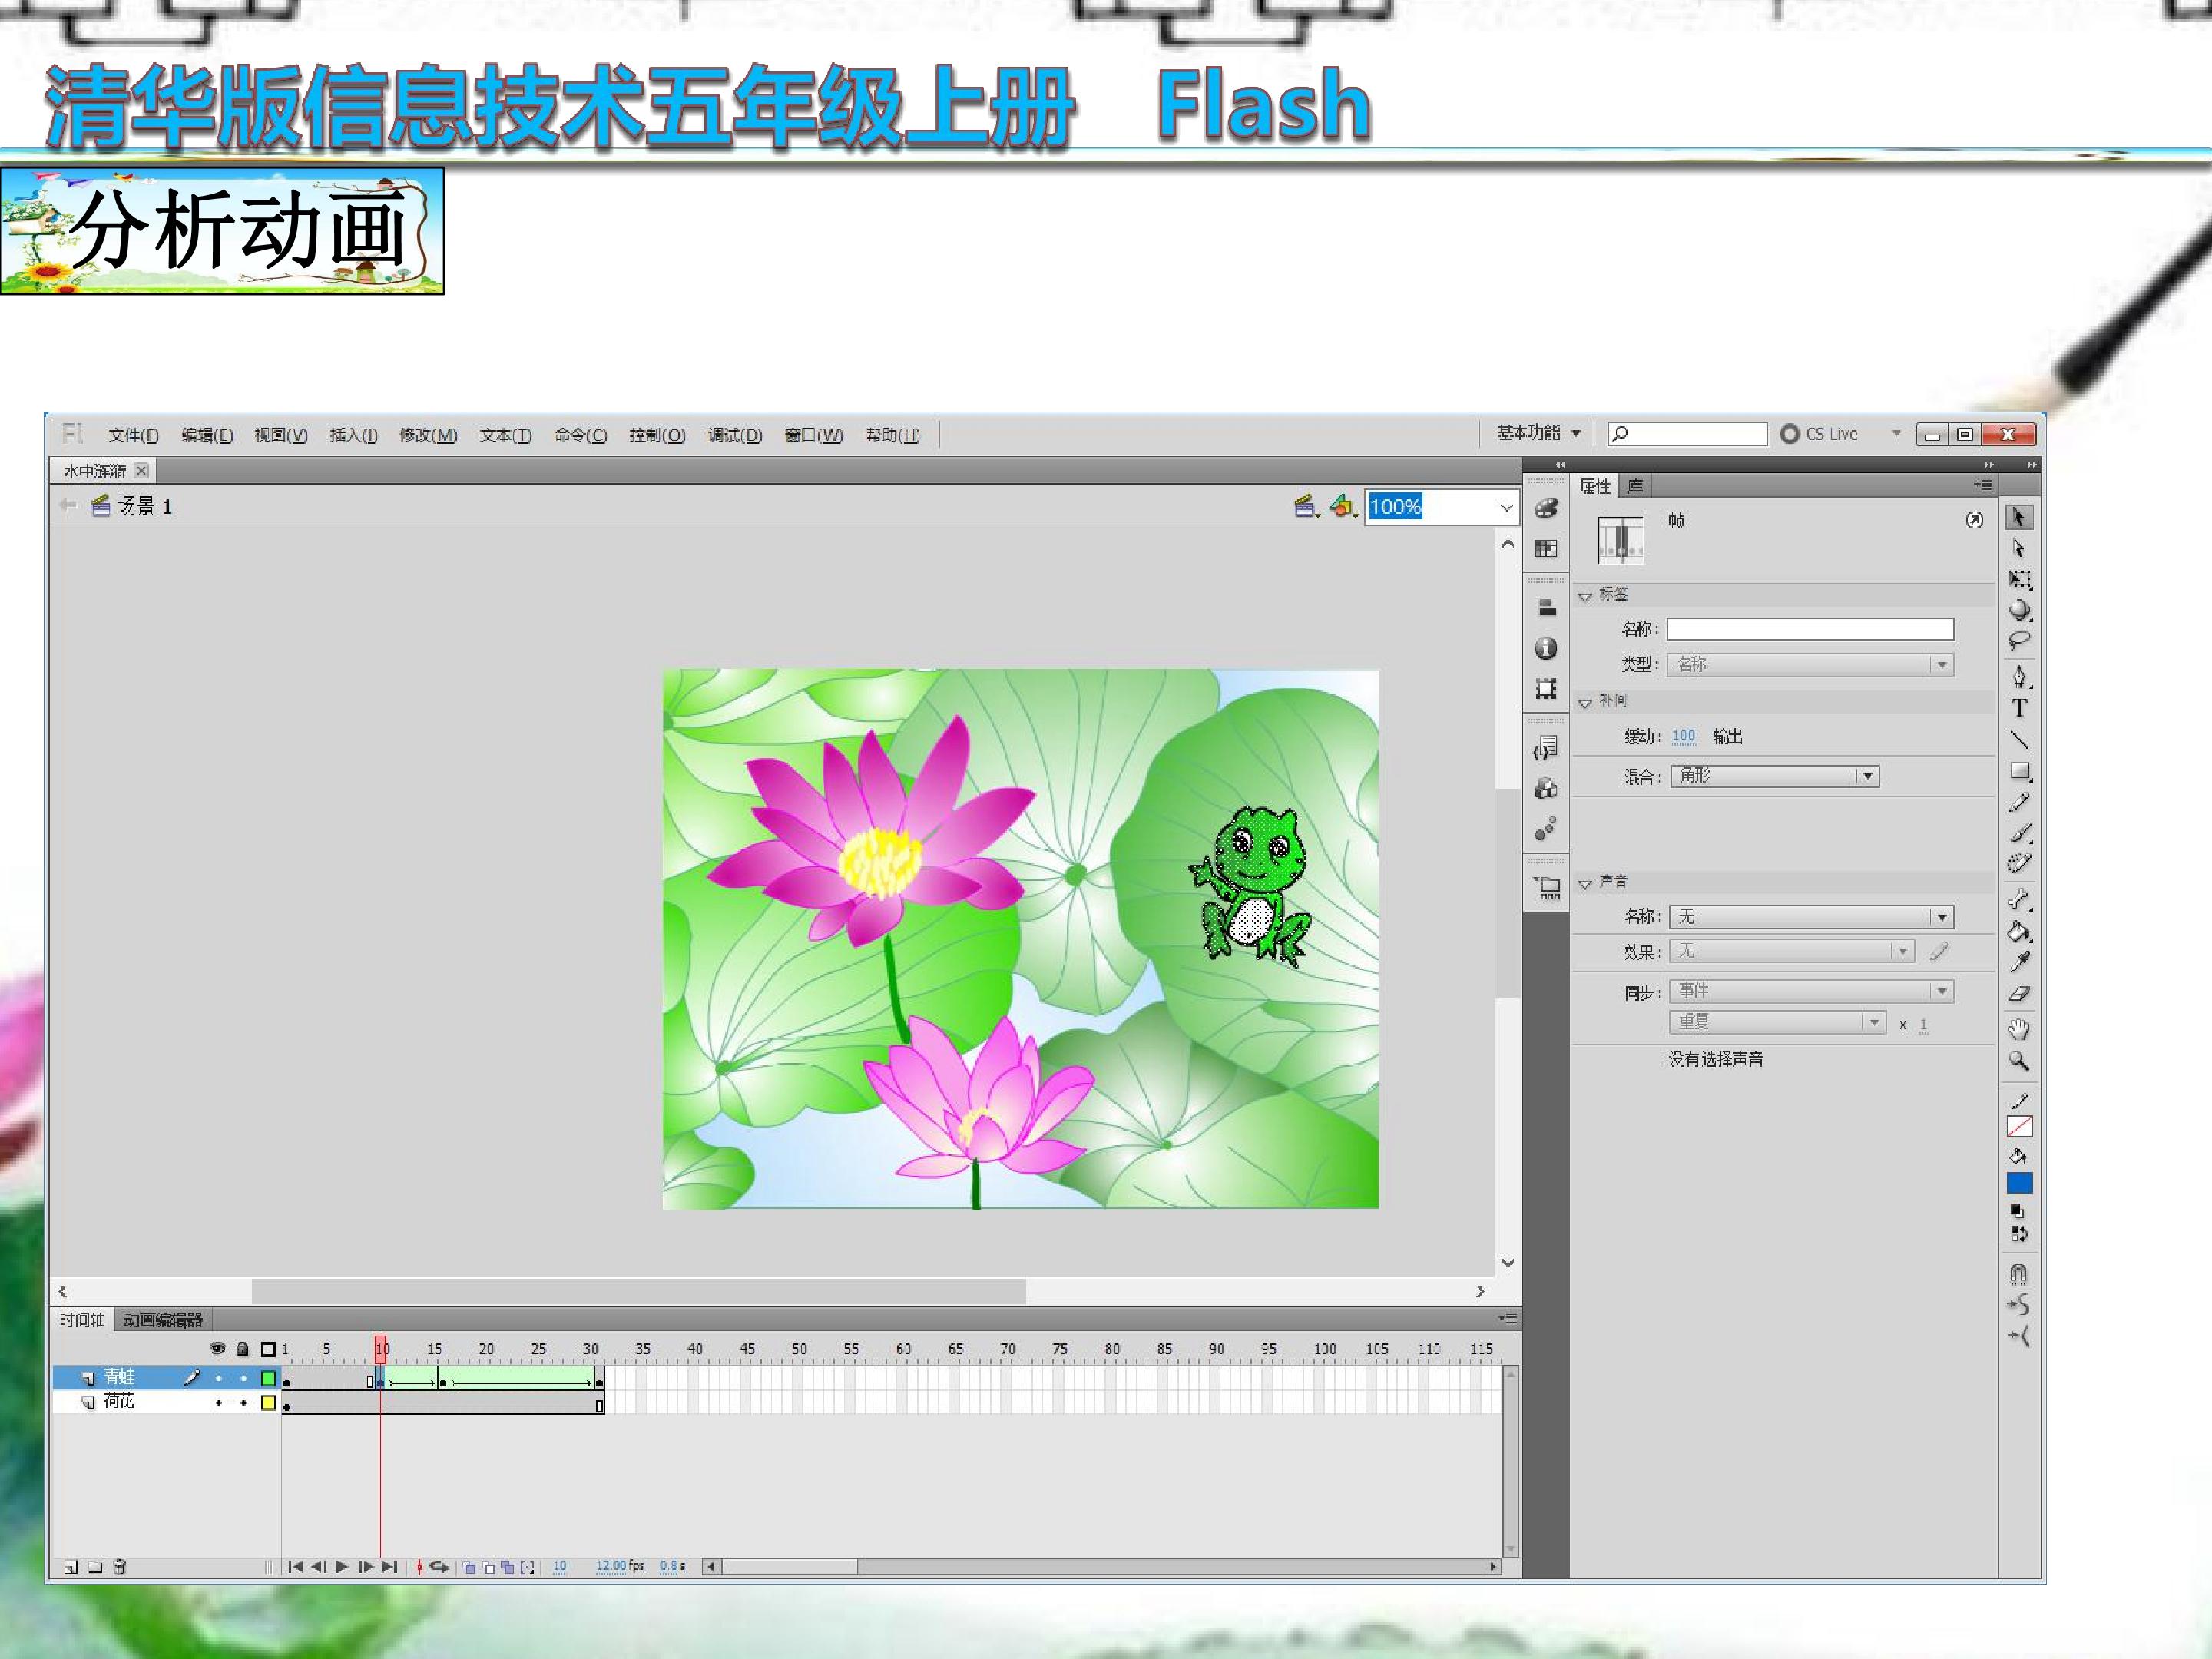This screenshot has width=2212, height=1659.
Task: Click the 名称 label input field
Action: click(1810, 629)
